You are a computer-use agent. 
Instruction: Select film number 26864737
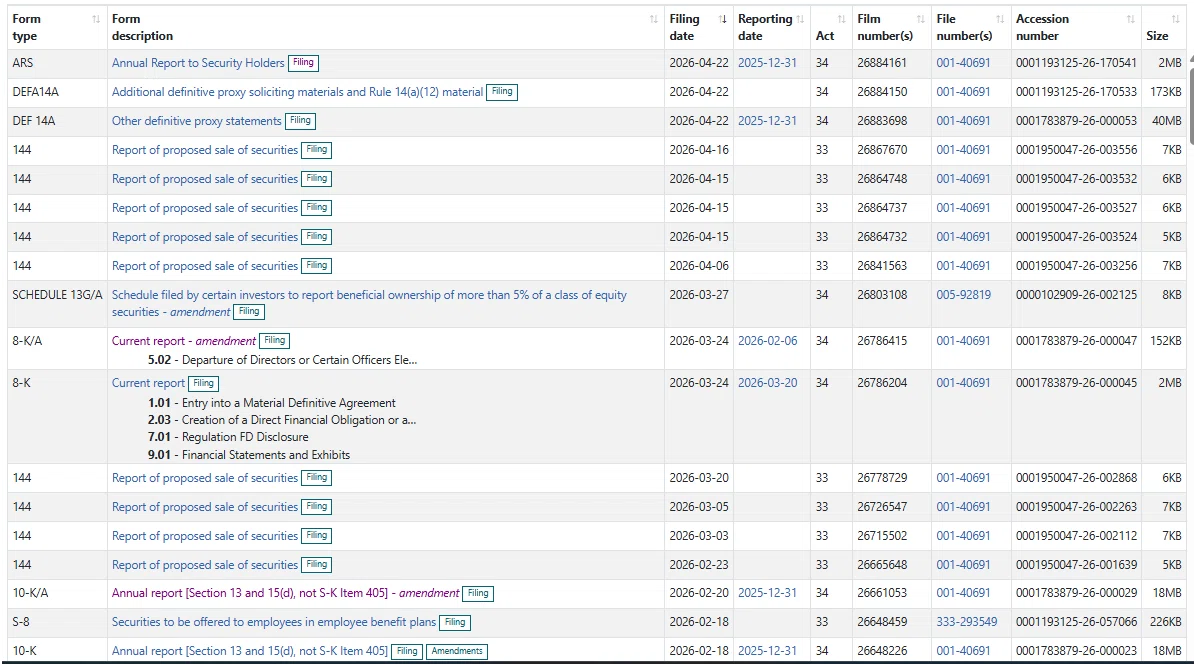pos(882,208)
